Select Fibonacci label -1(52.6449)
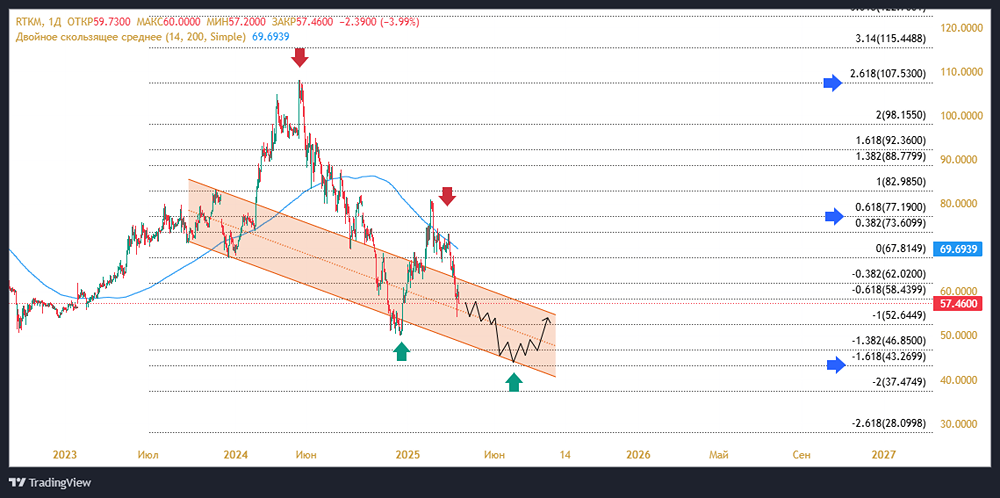The height and width of the screenshot is (498, 1000). 899,315
